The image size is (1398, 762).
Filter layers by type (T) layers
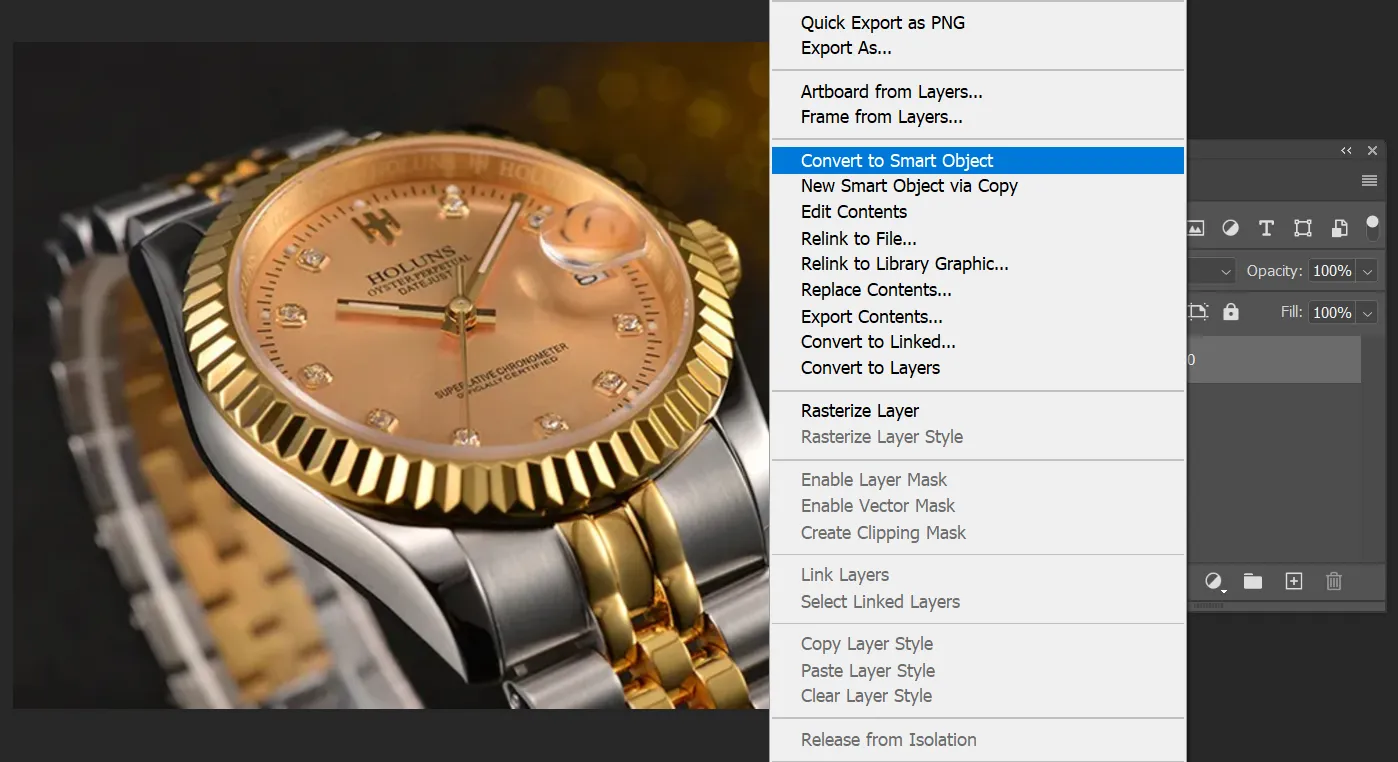[x=1266, y=228]
